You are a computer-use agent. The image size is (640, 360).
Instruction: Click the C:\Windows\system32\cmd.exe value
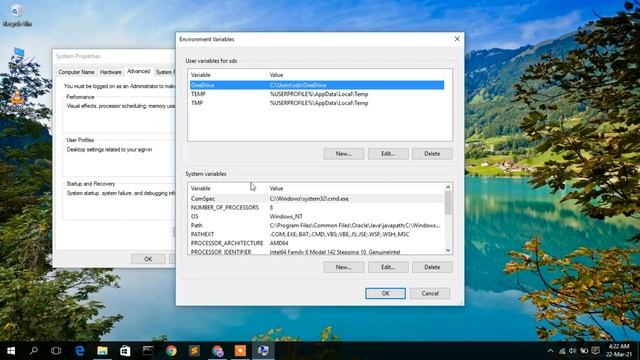tap(309, 199)
